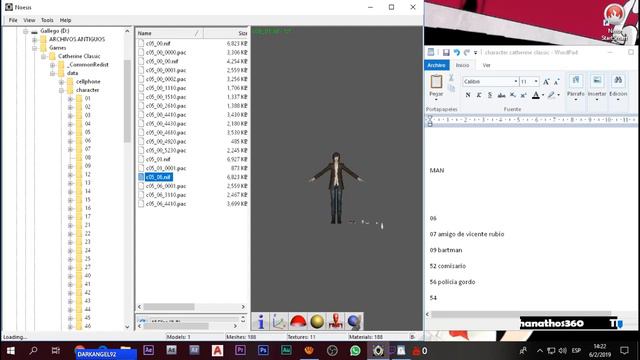Expand the ARCHIVOS ANTIGUOS folder node
Image resolution: width=640 pixels, height=360 pixels.
coord(34,39)
